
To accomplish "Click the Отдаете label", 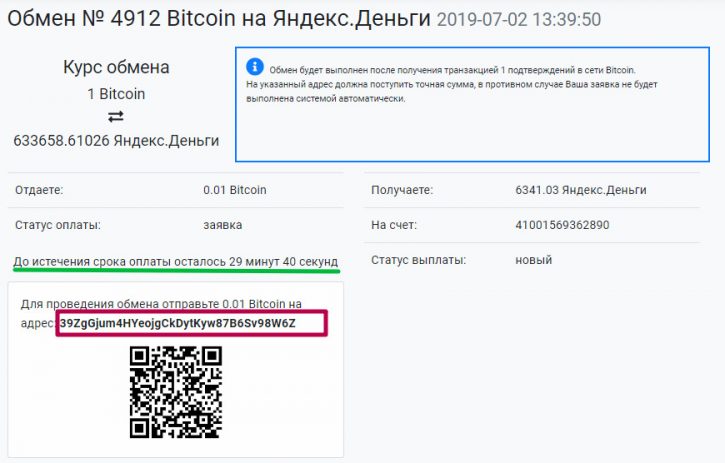I will pyautogui.click(x=39, y=190).
